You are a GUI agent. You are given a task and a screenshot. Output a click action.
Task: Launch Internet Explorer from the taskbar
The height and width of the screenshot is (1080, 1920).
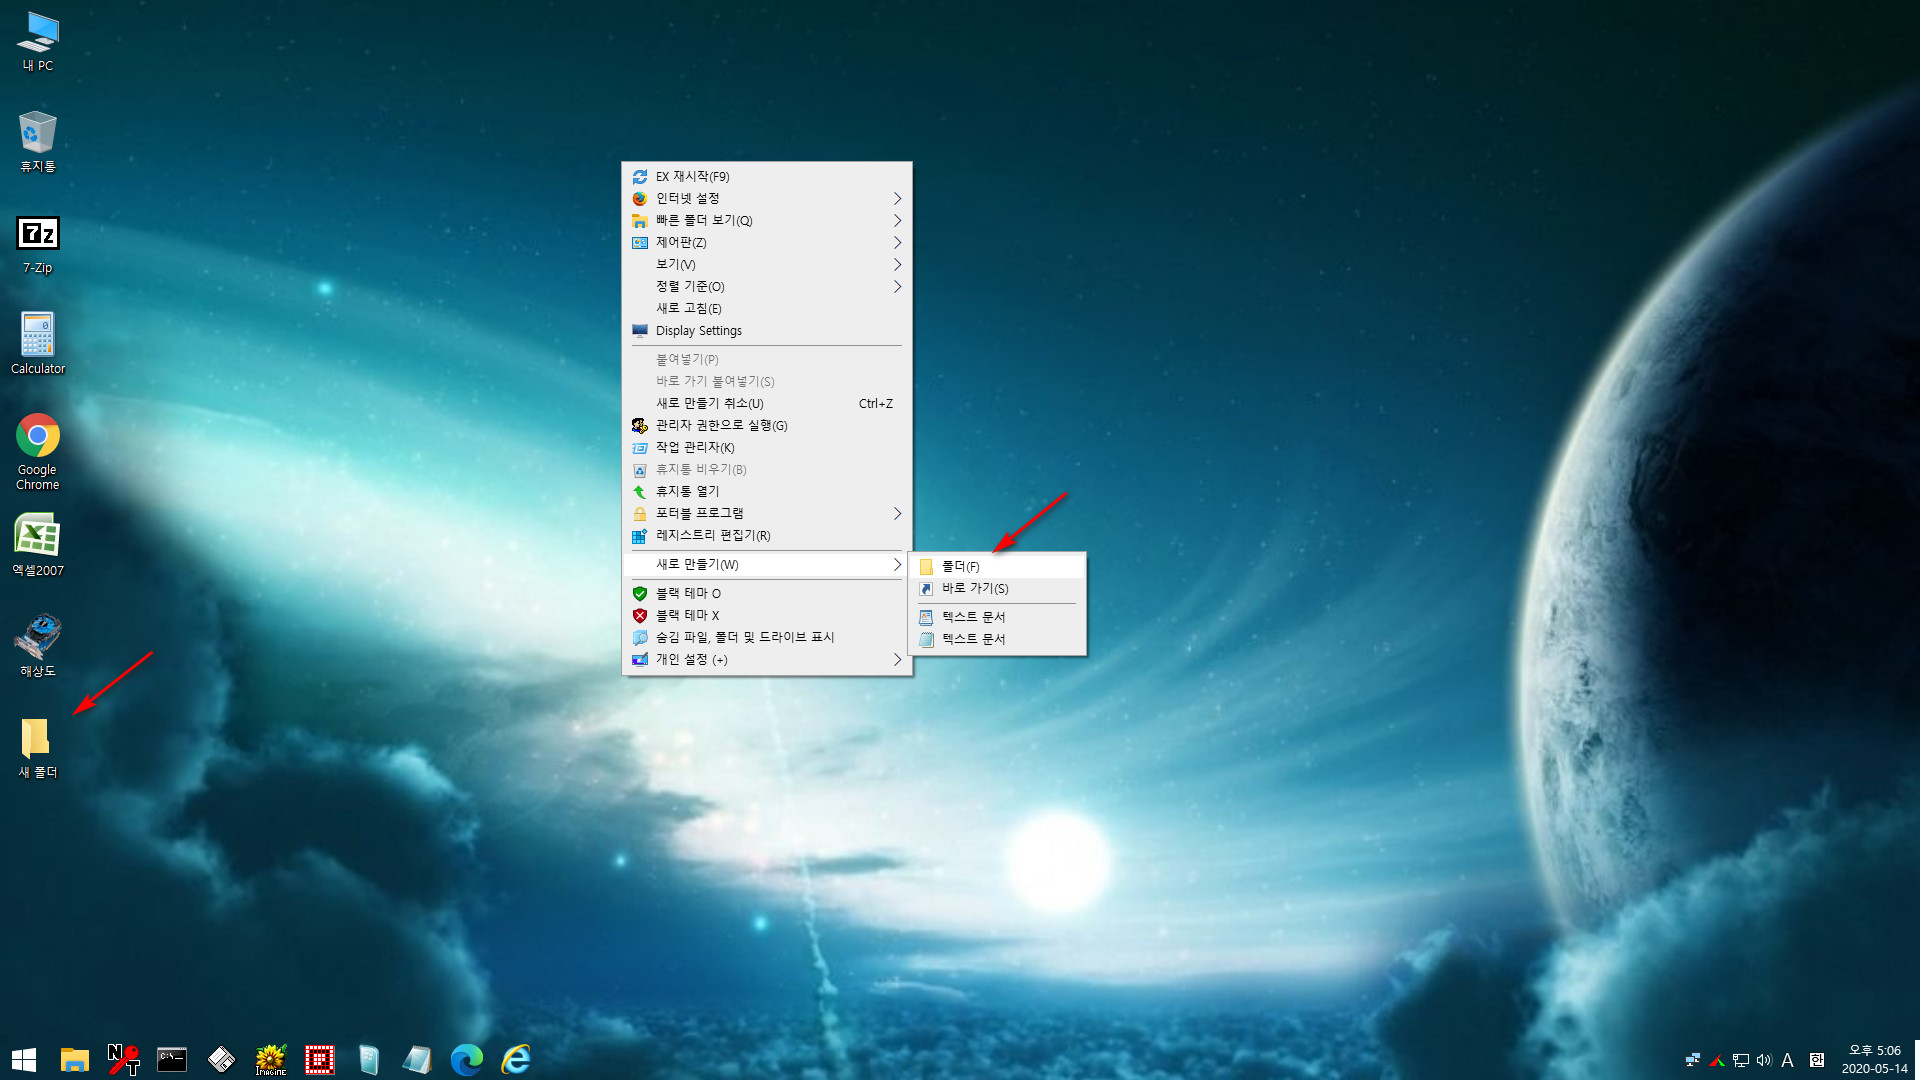tap(516, 1059)
